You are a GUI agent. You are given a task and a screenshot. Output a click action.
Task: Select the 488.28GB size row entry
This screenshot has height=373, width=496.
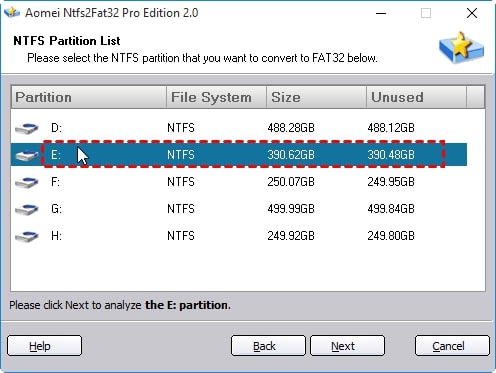click(x=291, y=128)
